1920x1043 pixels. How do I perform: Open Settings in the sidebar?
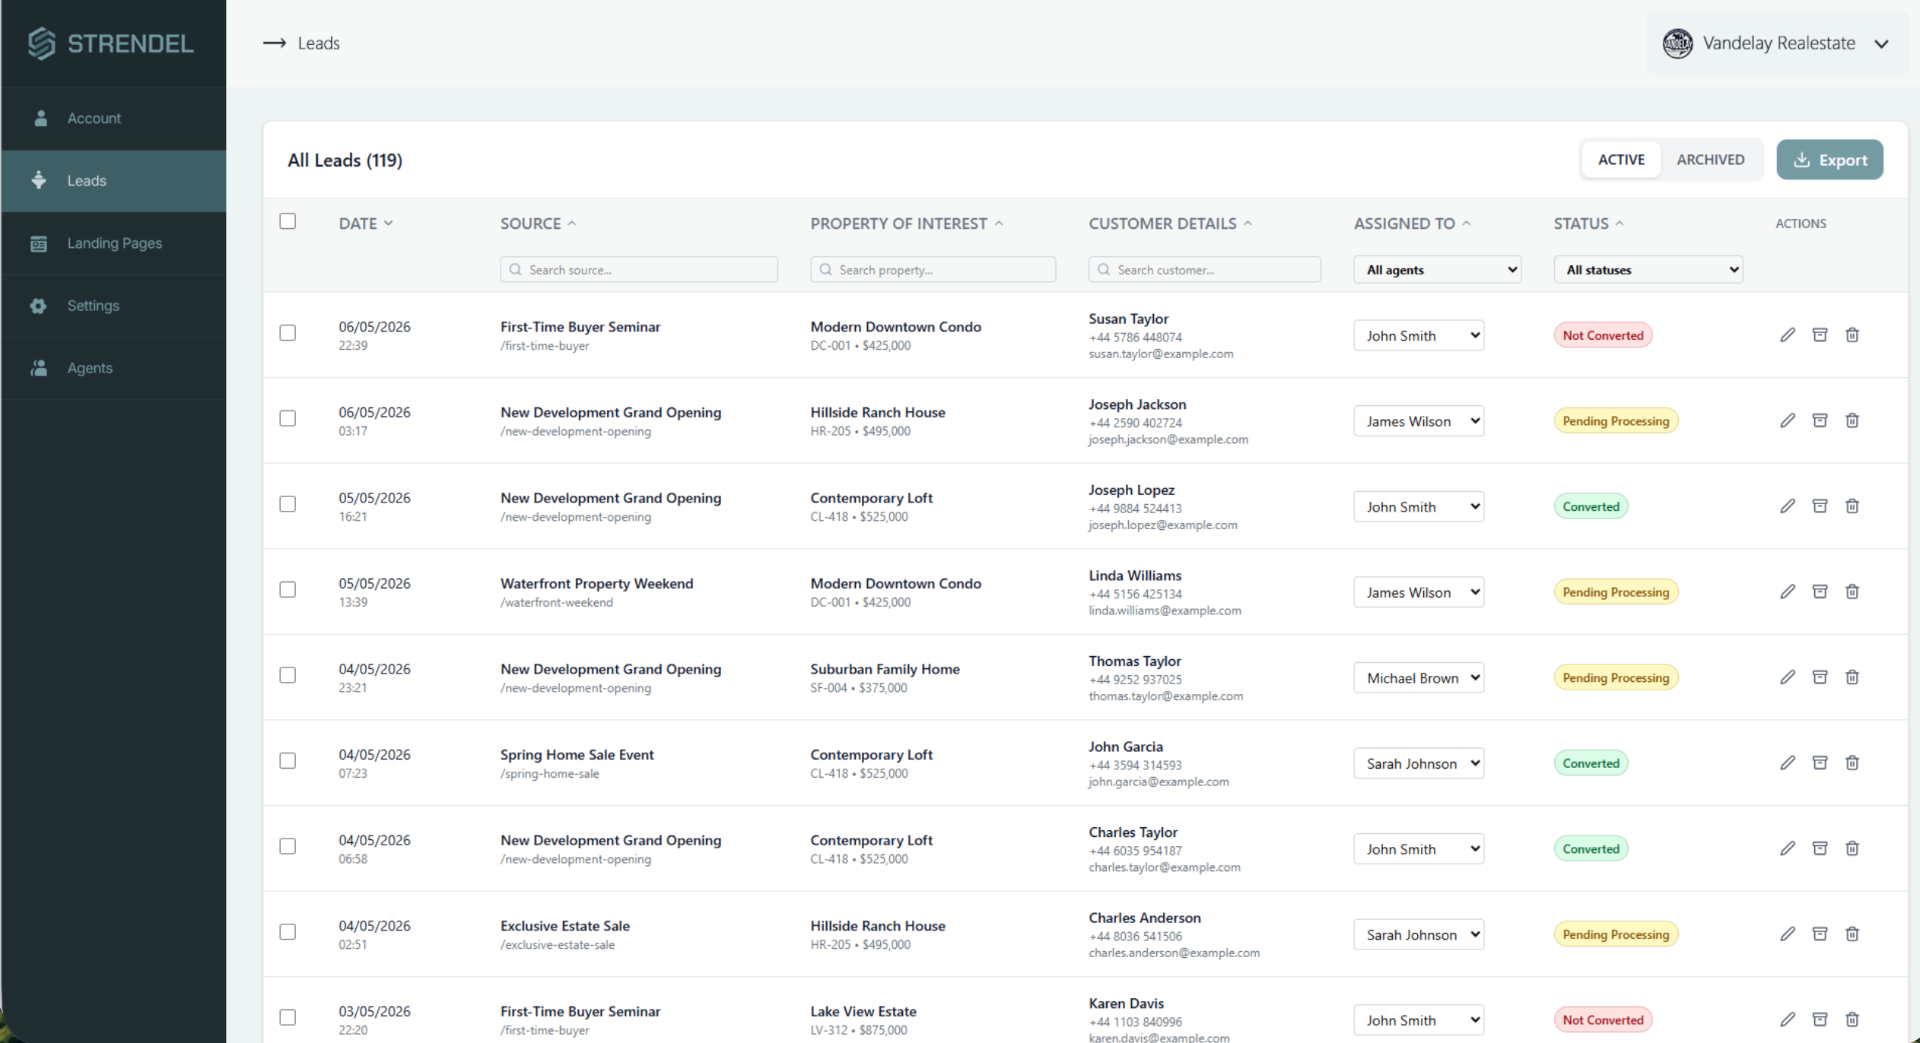pyautogui.click(x=113, y=306)
